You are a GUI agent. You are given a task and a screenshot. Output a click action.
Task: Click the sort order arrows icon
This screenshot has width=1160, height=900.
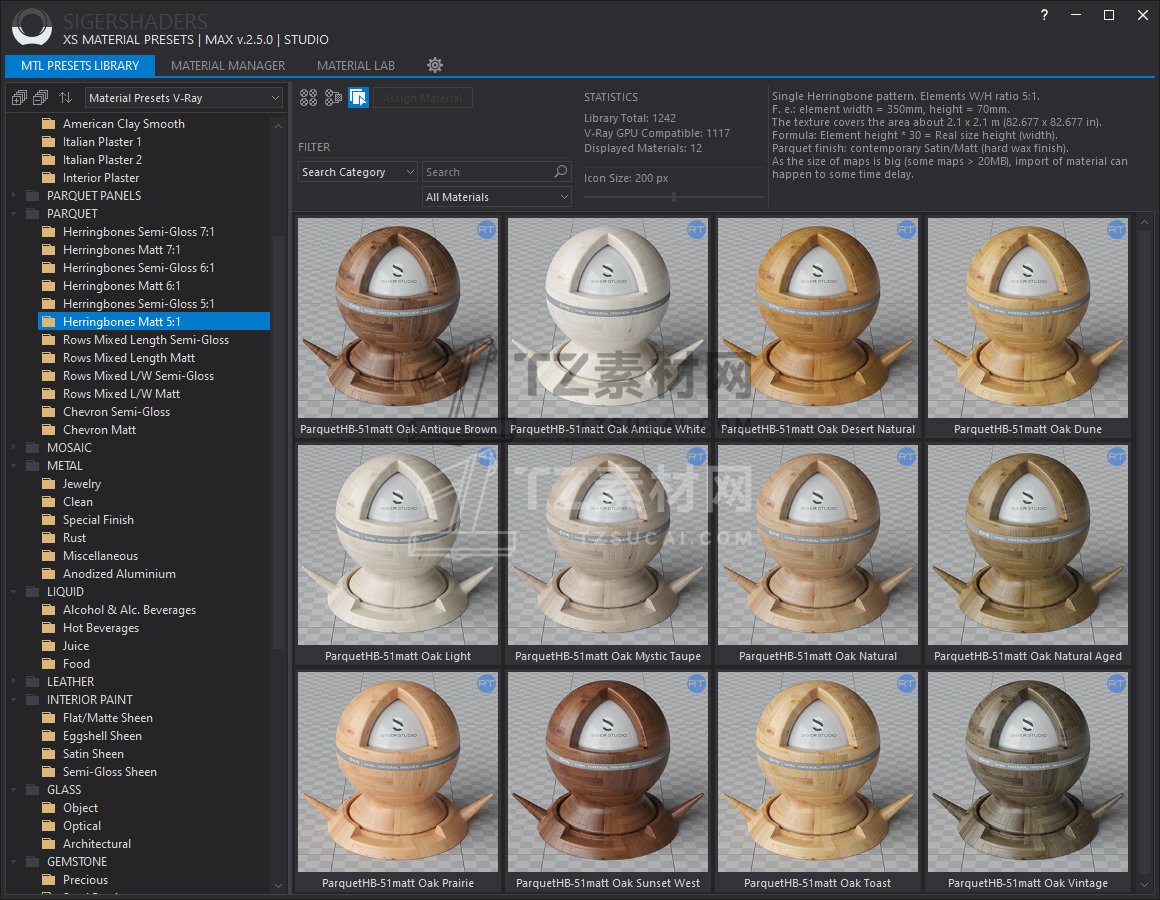click(x=66, y=98)
